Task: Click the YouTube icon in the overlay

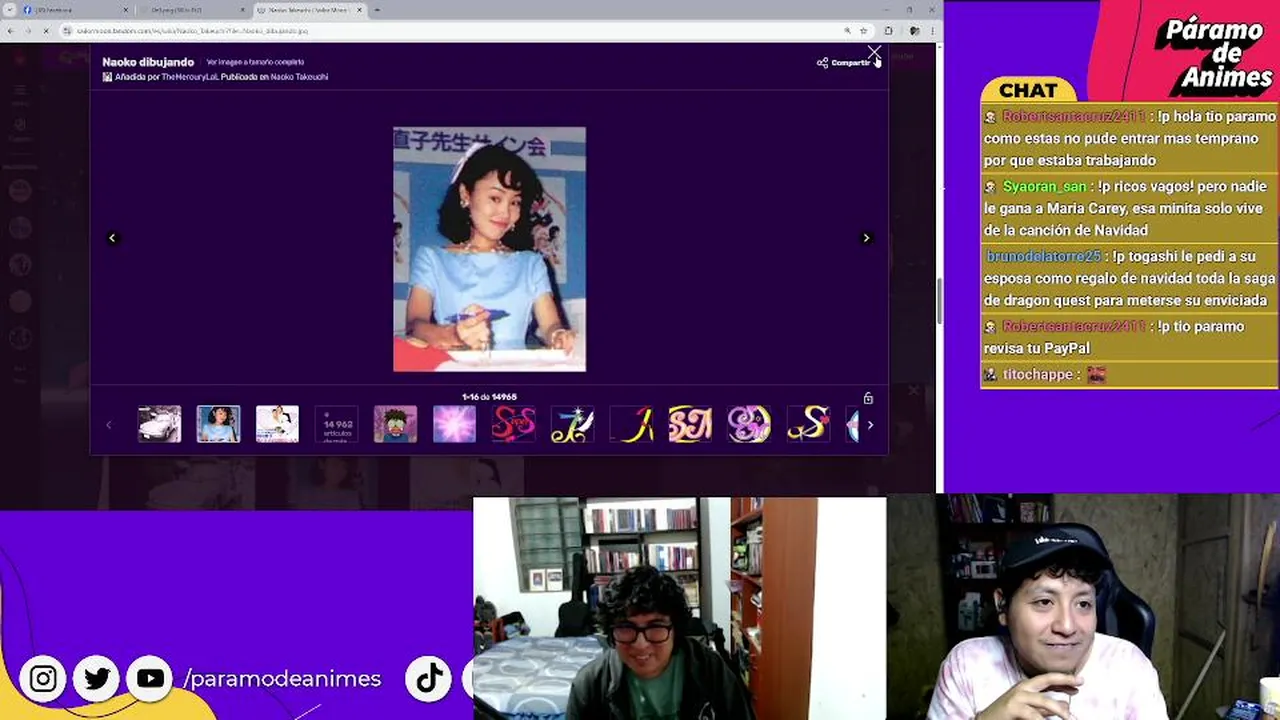Action: pos(150,679)
